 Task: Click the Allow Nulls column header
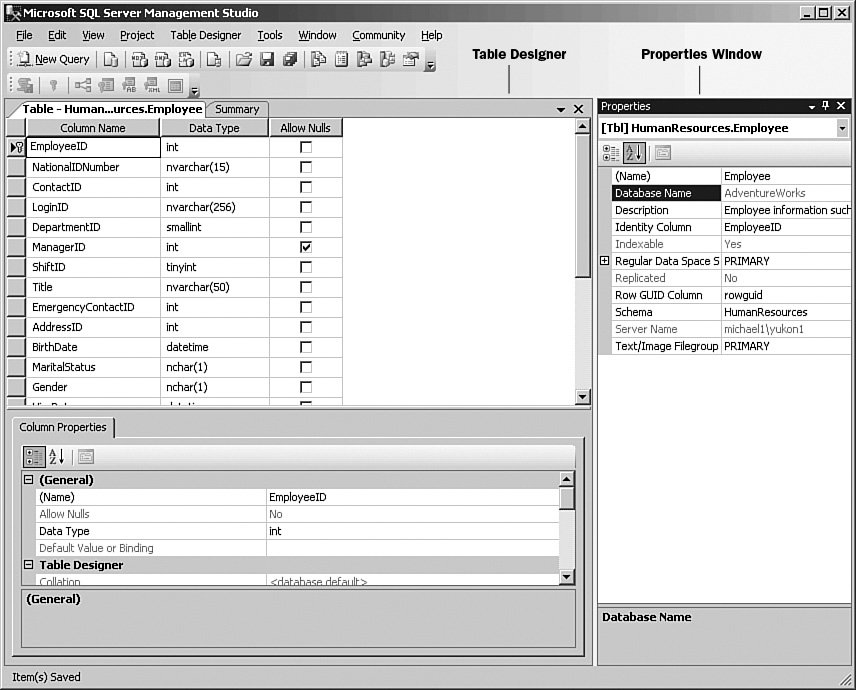pyautogui.click(x=306, y=128)
